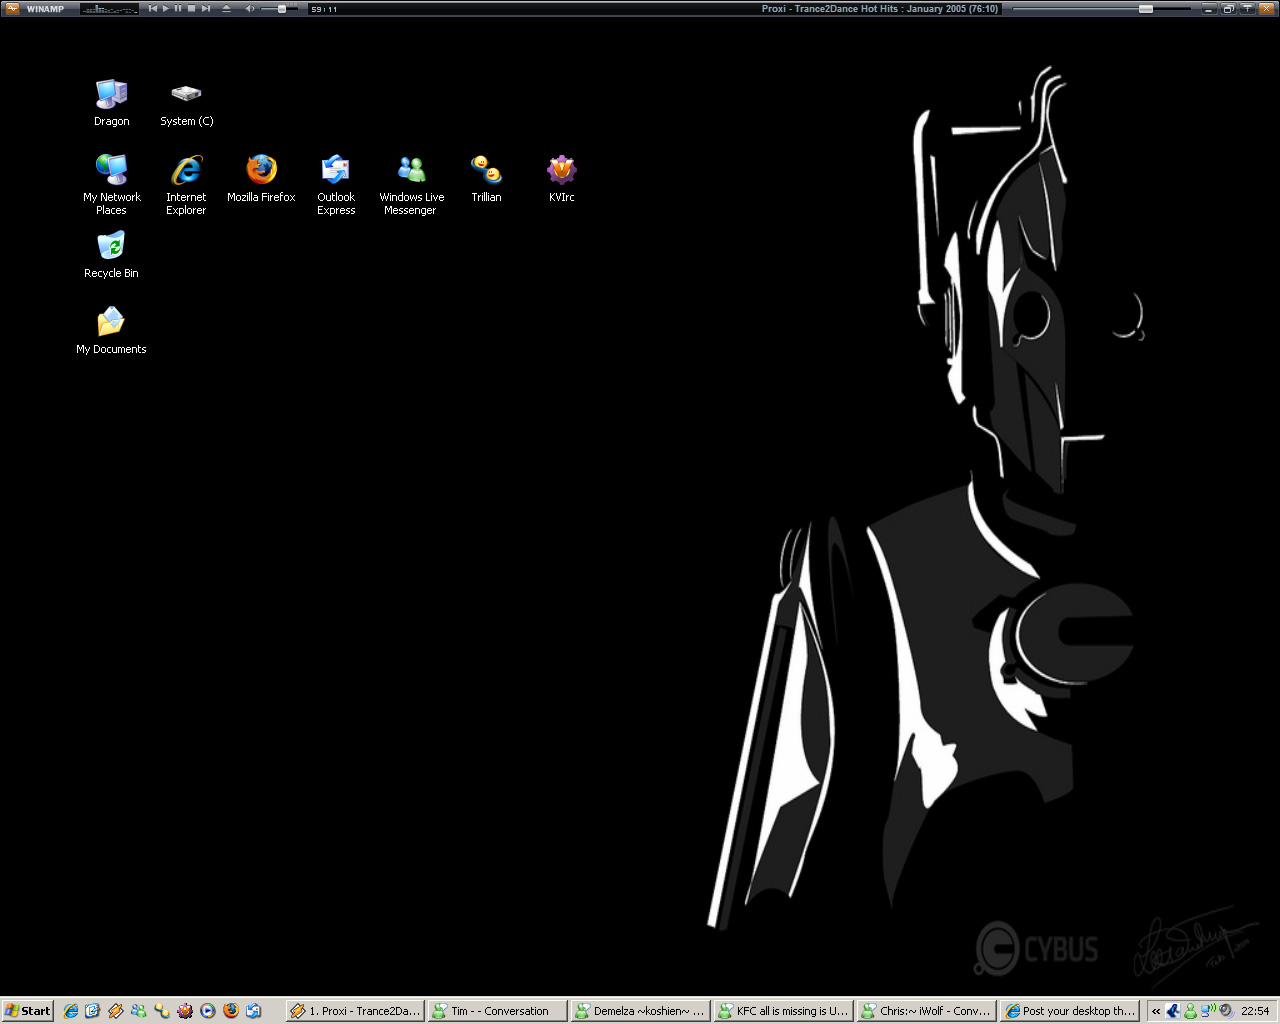The height and width of the screenshot is (1024, 1280).
Task: Switch to Proxi - Trance2Dance taskbar button
Action: [x=355, y=1011]
